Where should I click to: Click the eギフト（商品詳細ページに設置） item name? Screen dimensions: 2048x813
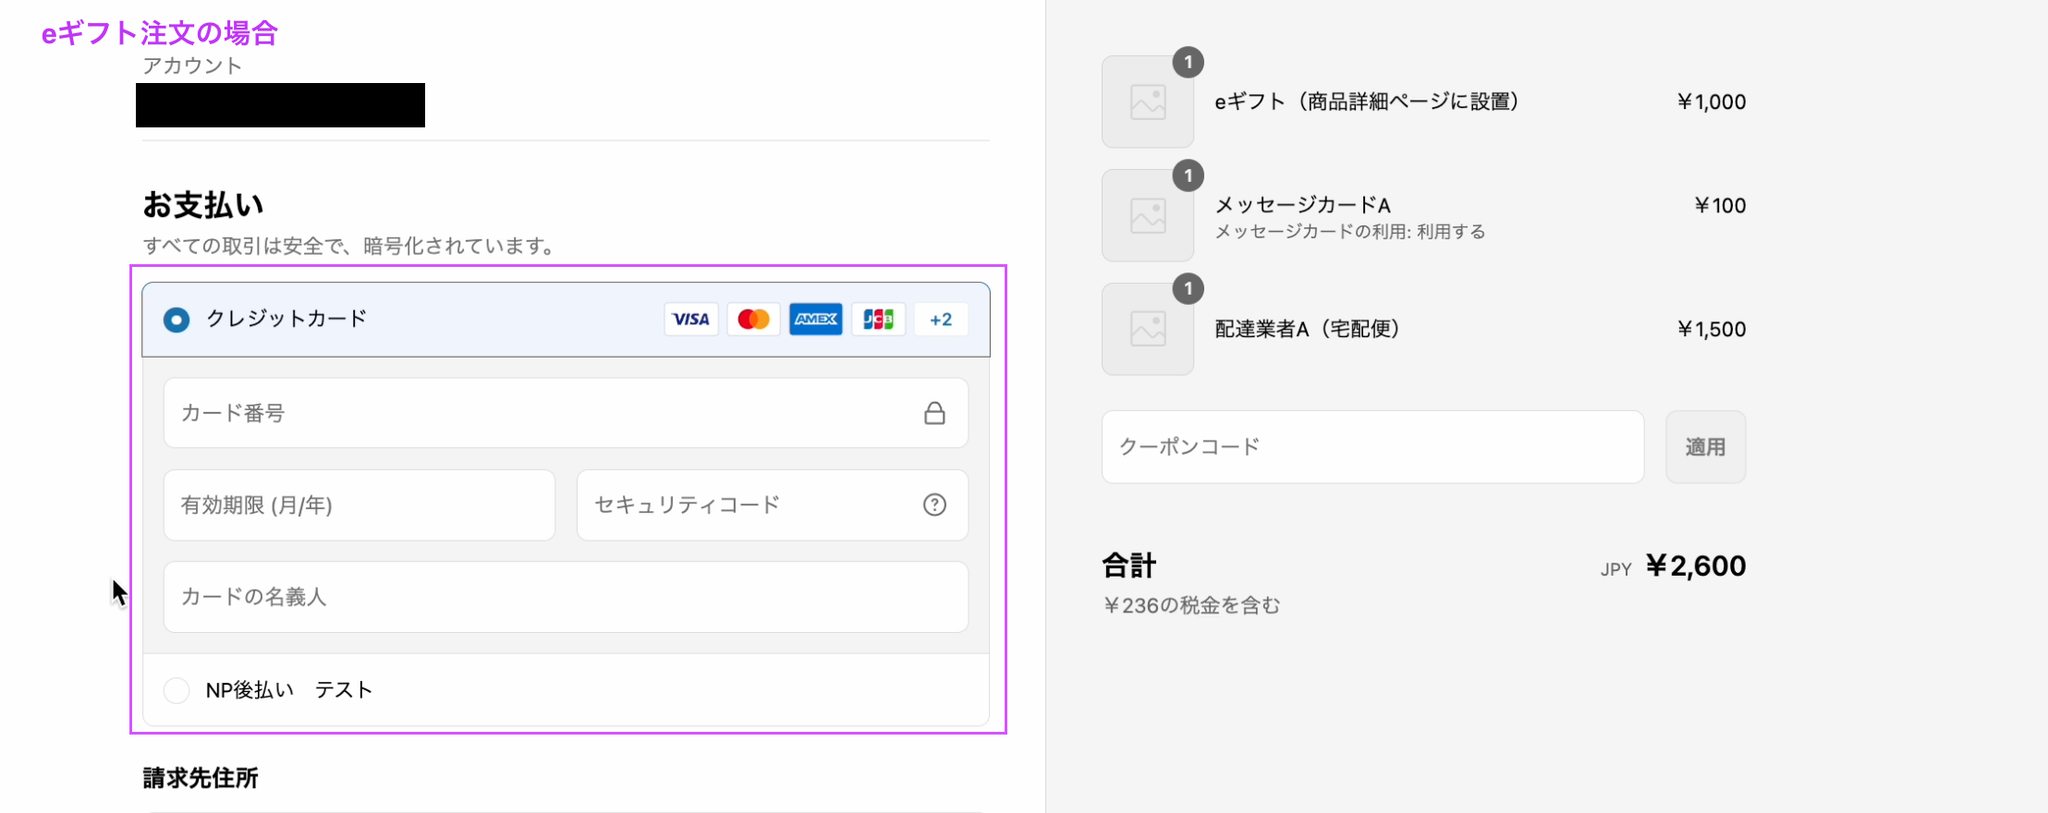[1367, 102]
